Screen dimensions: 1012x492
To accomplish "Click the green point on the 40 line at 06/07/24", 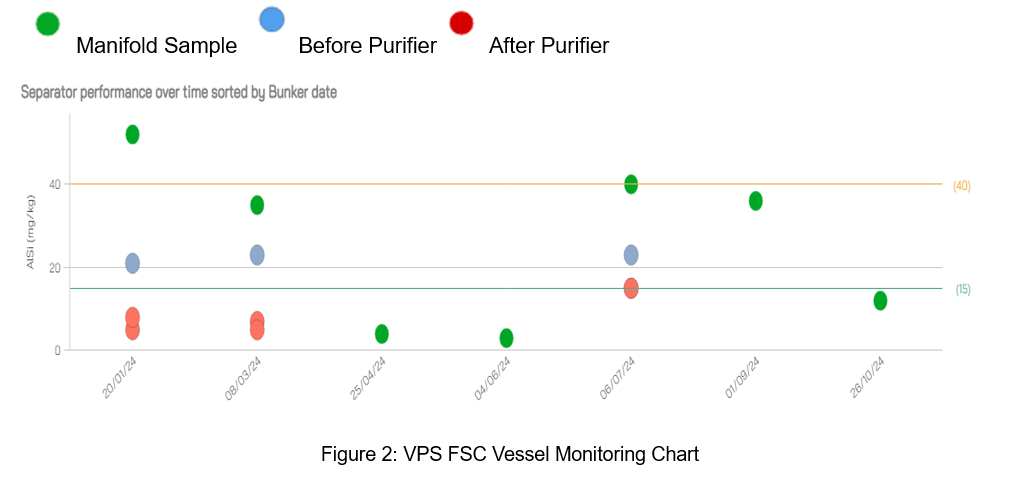I will pyautogui.click(x=631, y=184).
